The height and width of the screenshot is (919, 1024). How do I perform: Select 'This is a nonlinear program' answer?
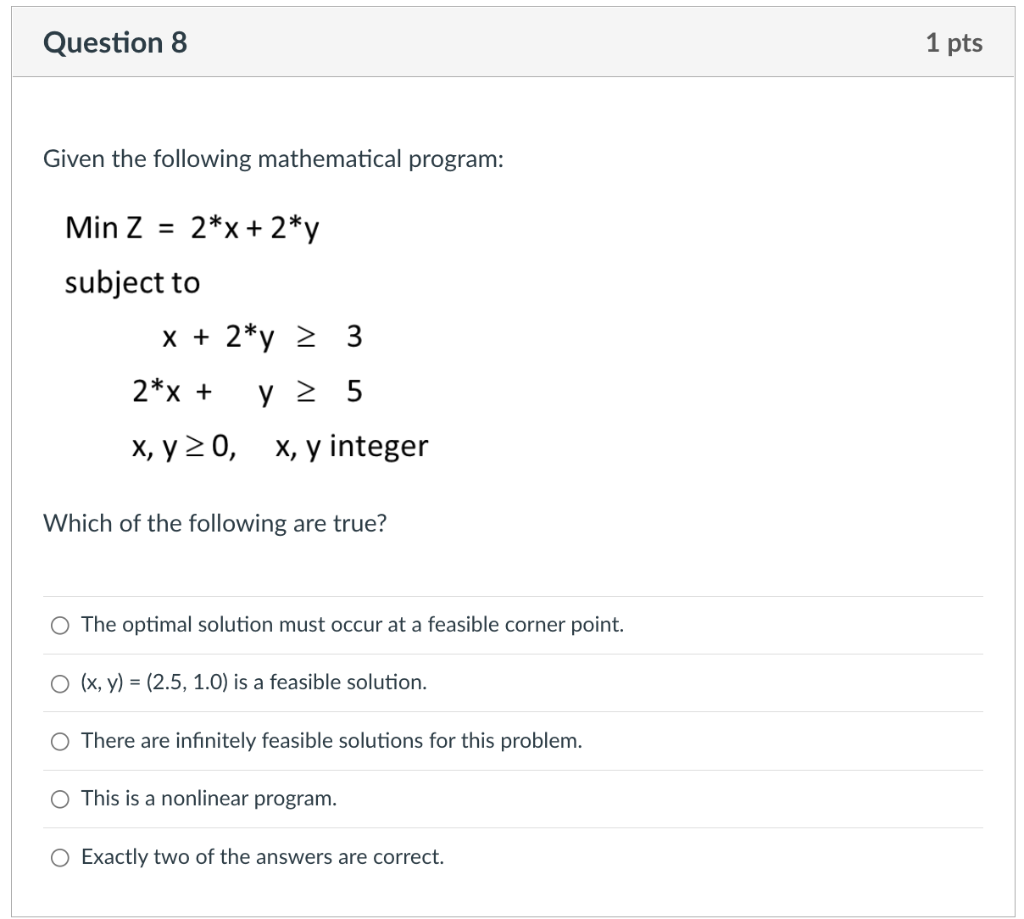(60, 798)
